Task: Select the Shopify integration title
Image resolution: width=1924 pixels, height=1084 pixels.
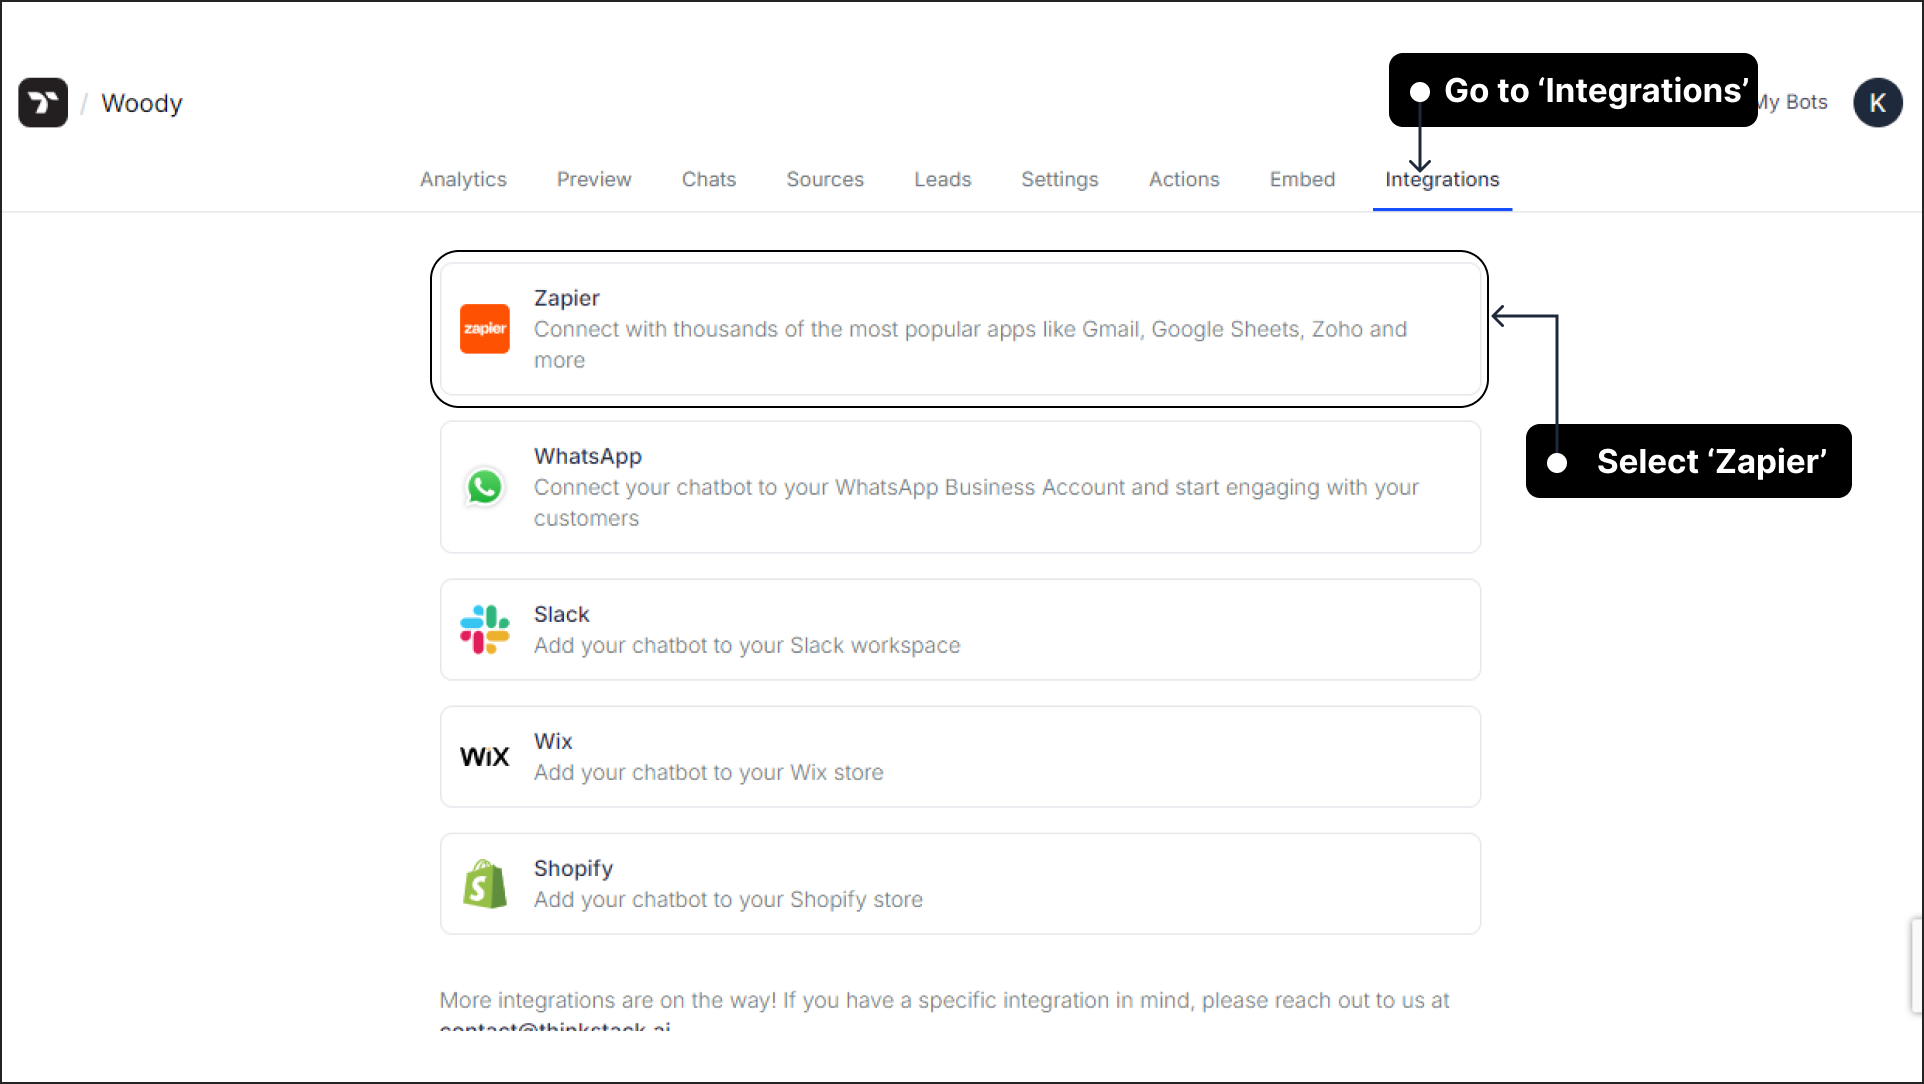Action: 573,868
